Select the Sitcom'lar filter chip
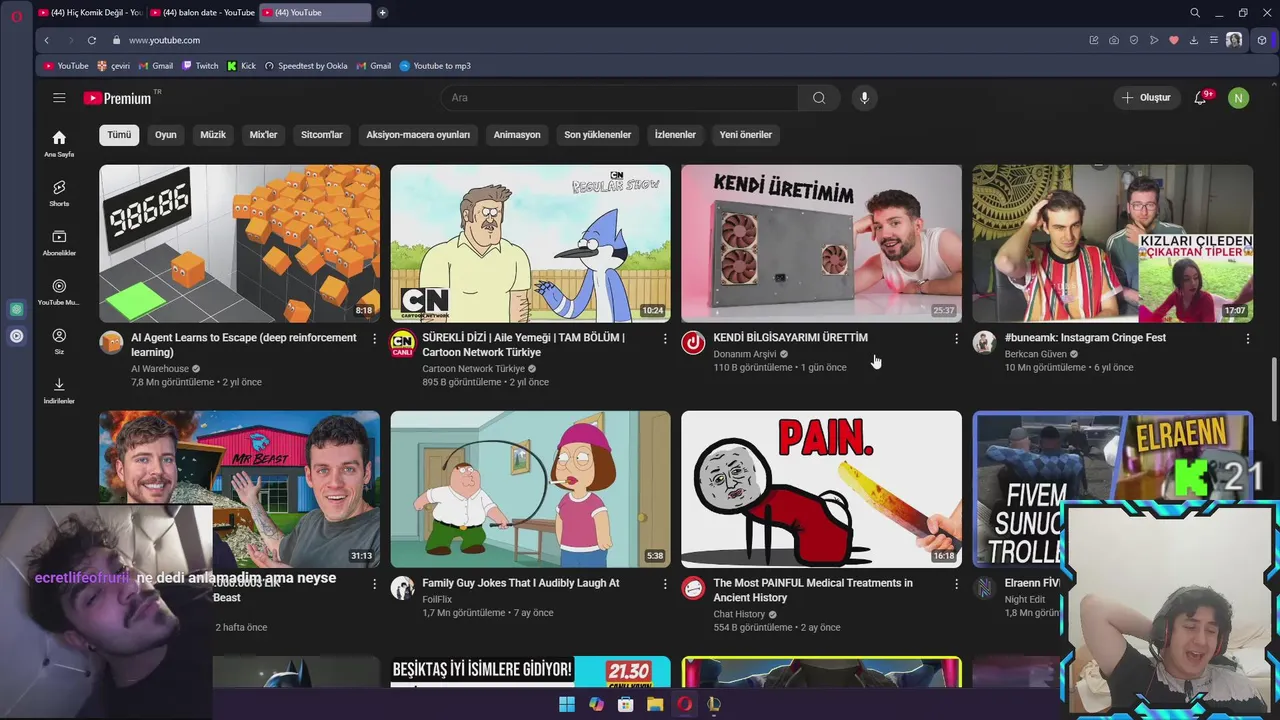Screen dimensions: 1280x720 (x=322, y=135)
